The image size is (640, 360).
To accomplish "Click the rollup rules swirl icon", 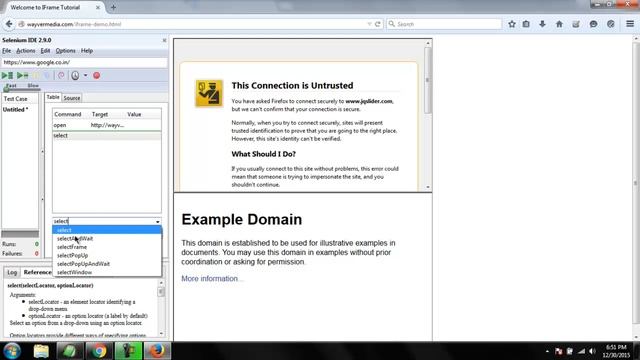I will coord(61,76).
